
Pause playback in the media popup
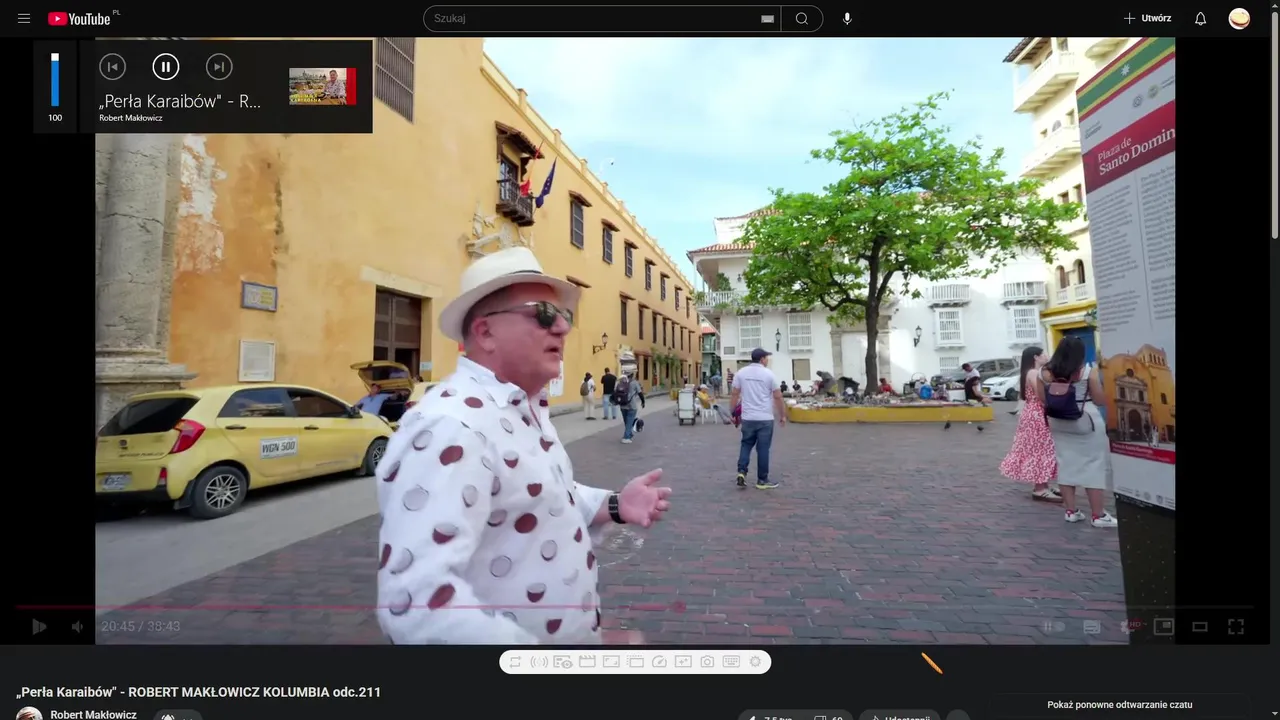click(x=166, y=67)
